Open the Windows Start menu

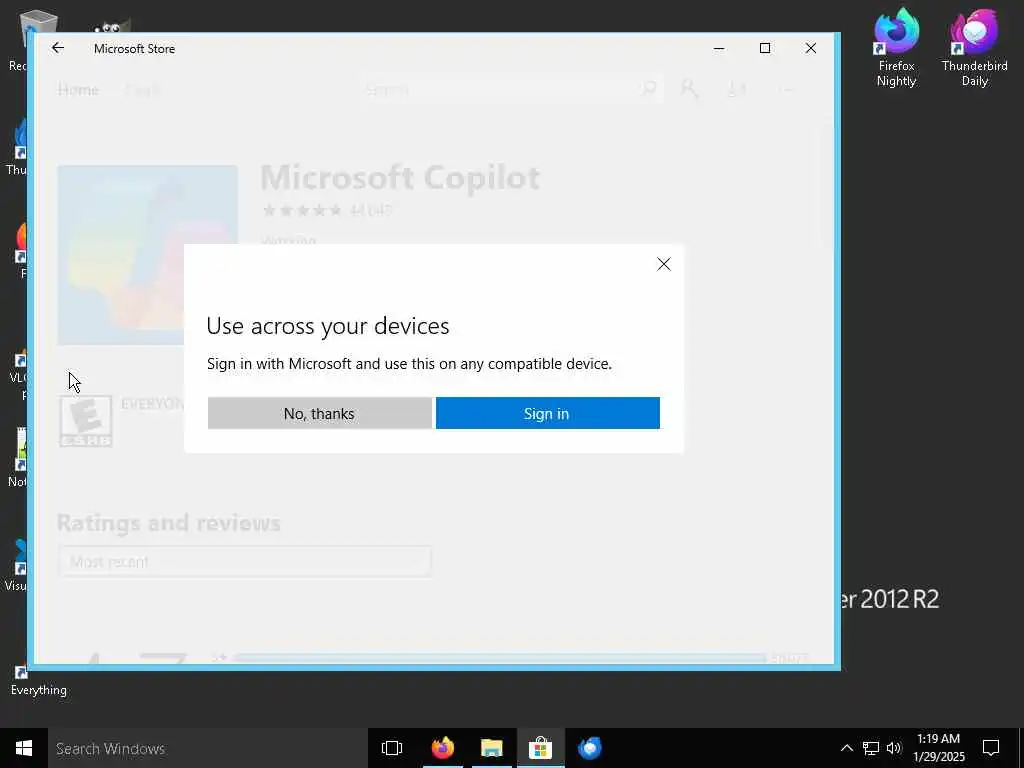[24, 748]
